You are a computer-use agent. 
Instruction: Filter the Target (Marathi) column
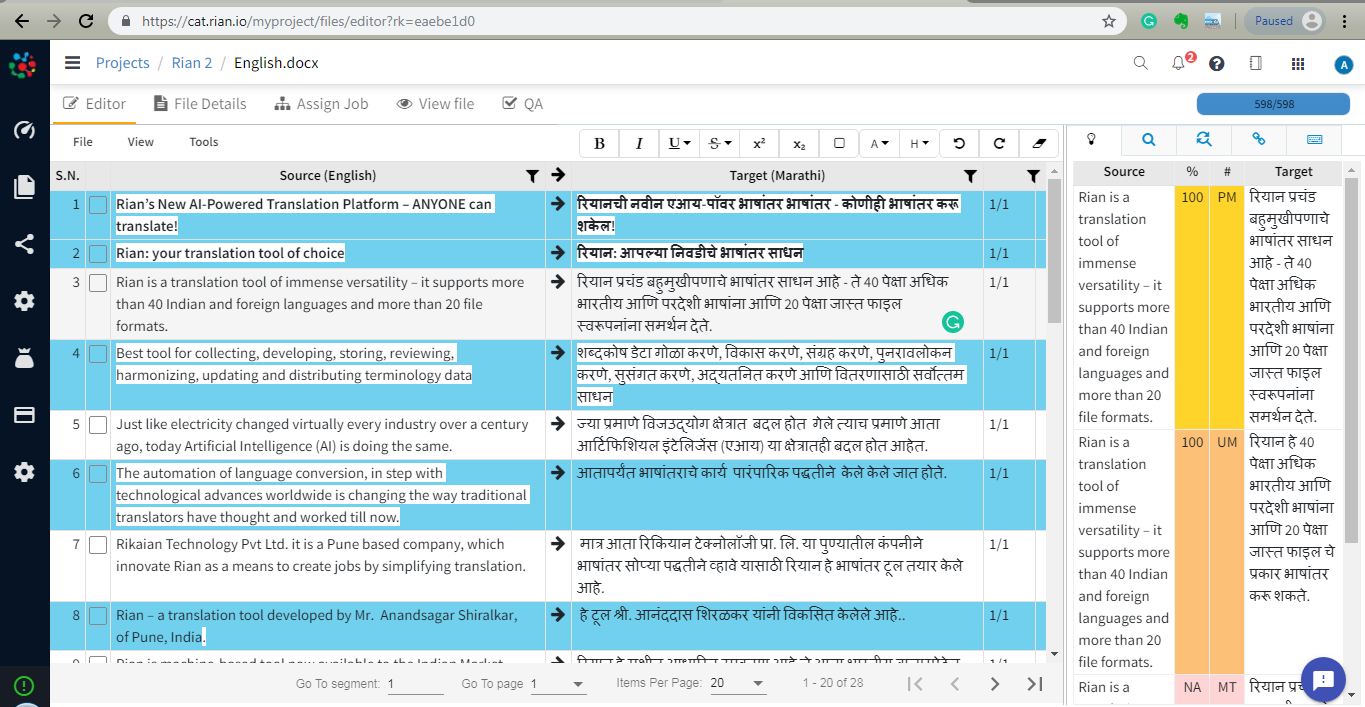970,176
